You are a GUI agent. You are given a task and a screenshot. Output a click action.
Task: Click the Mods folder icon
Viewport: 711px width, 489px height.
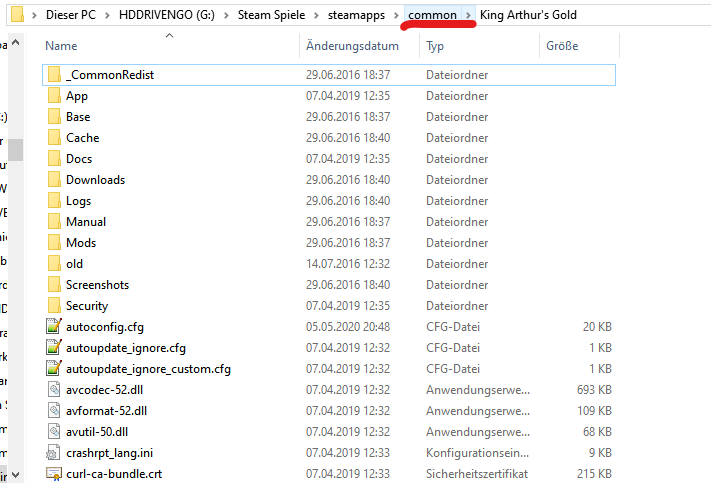coord(55,243)
